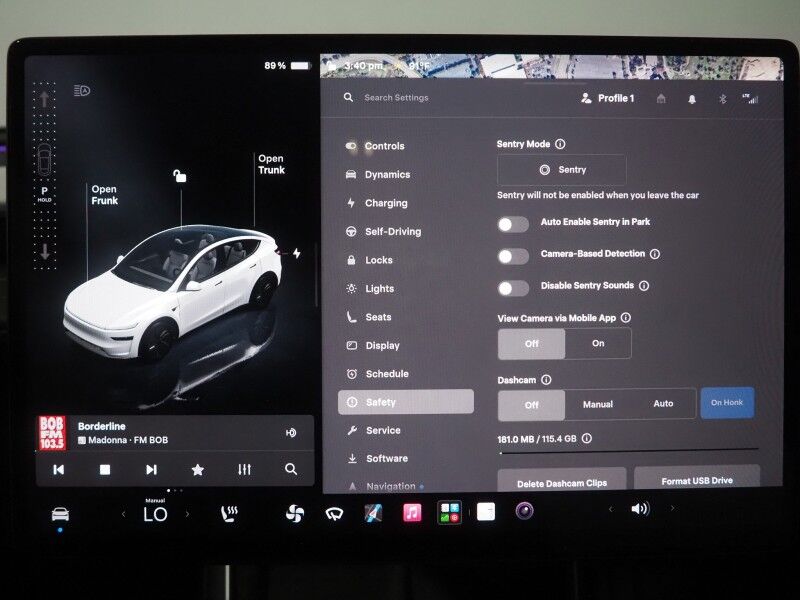The width and height of the screenshot is (800, 600).
Task: Tap Open Frunk label
Action: click(x=105, y=195)
